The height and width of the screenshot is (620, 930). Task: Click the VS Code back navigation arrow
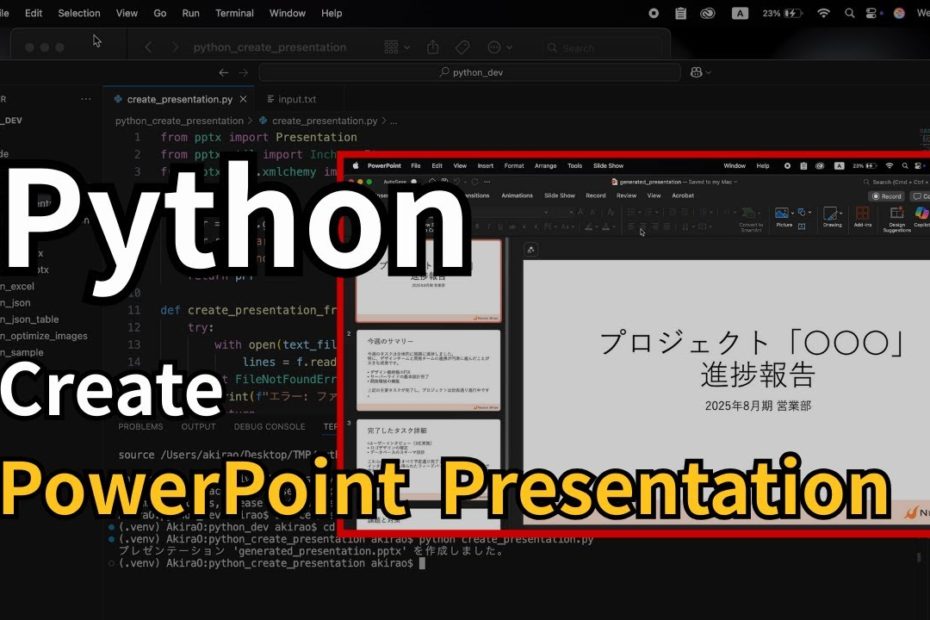223,72
